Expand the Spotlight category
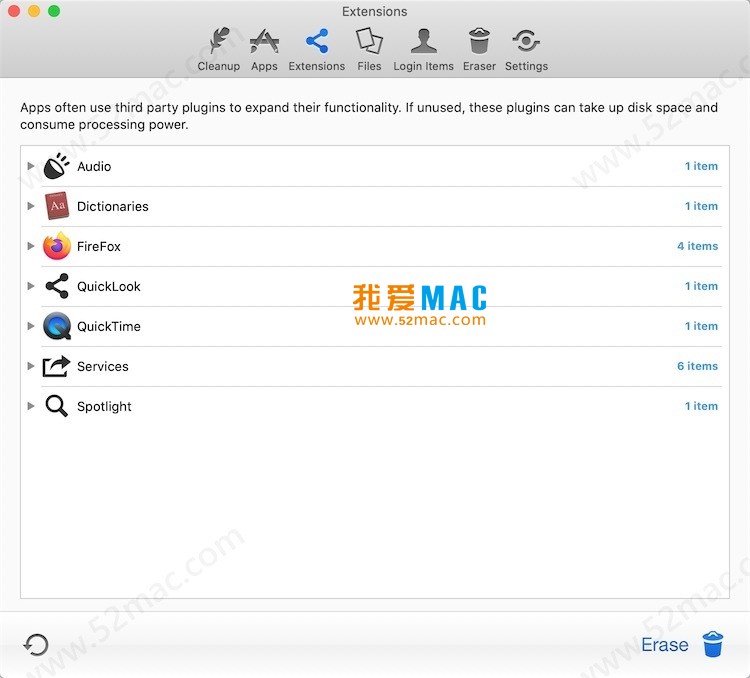750x678 pixels. pos(31,406)
